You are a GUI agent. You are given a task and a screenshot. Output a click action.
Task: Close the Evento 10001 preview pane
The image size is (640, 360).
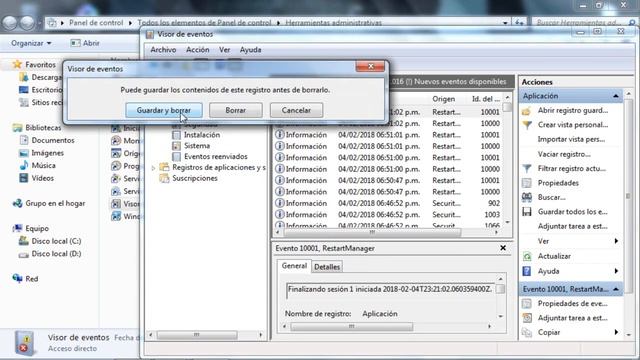point(503,248)
